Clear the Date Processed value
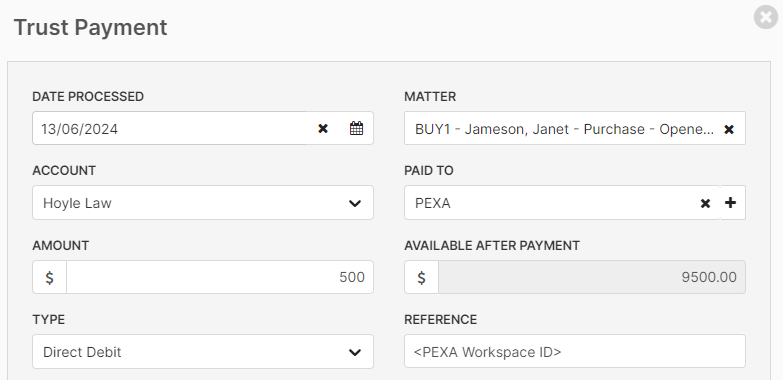This screenshot has height=380, width=783. coord(323,129)
